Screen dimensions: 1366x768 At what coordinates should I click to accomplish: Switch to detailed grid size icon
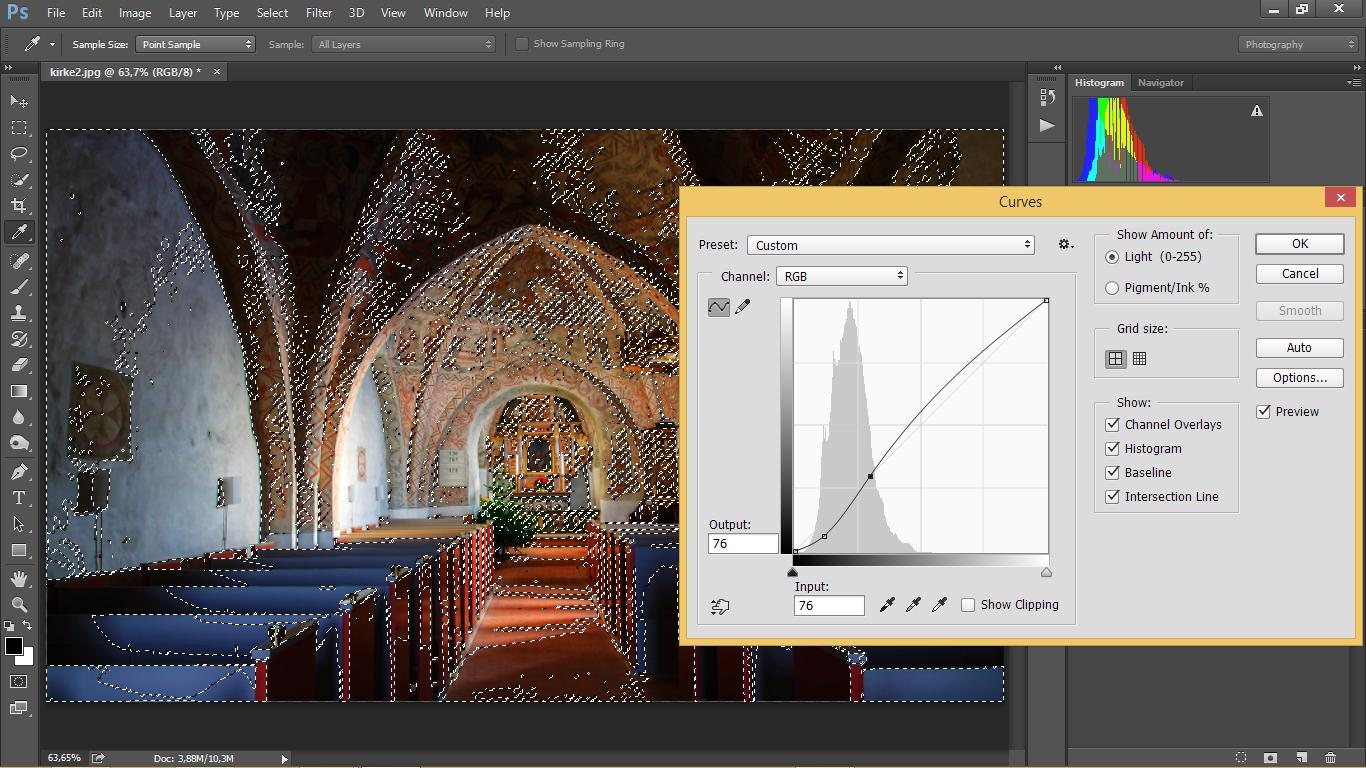coord(1139,359)
